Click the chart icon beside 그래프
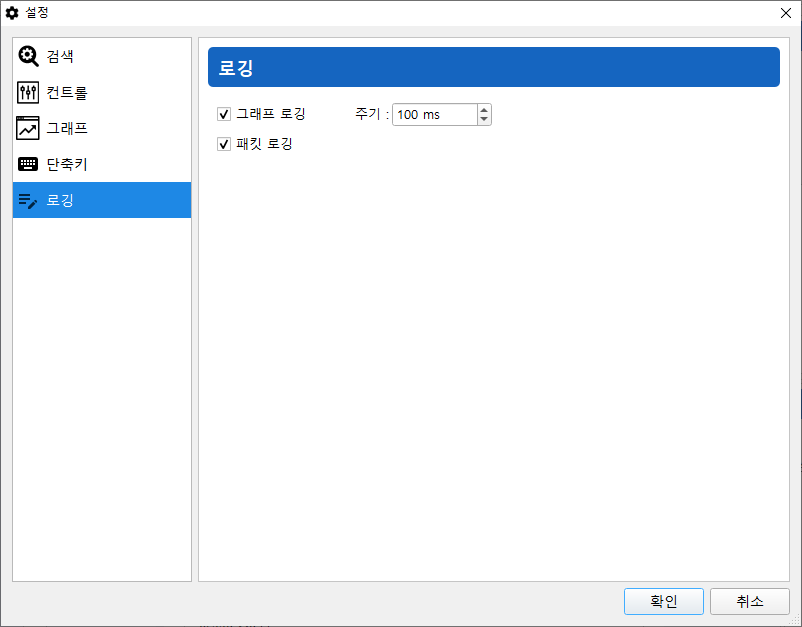802x627 pixels. (28, 128)
